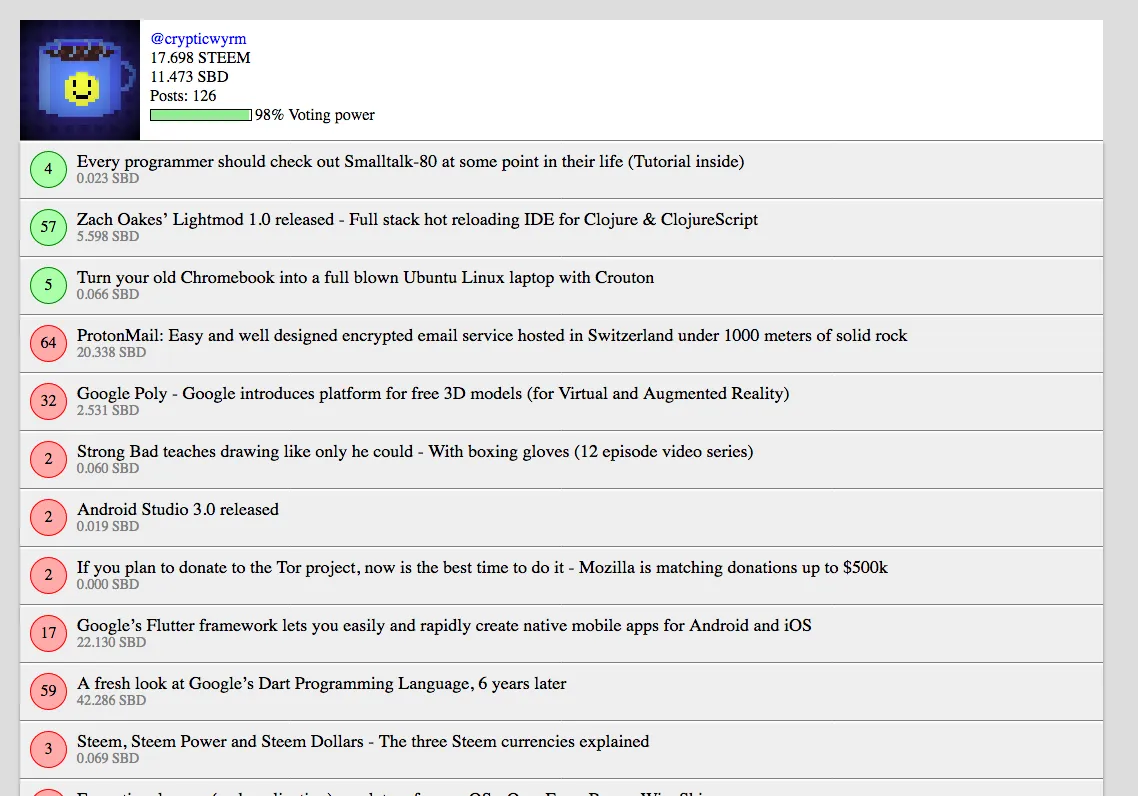Click the 20.338 SBD payout value
This screenshot has height=796, width=1138.
click(x=112, y=352)
